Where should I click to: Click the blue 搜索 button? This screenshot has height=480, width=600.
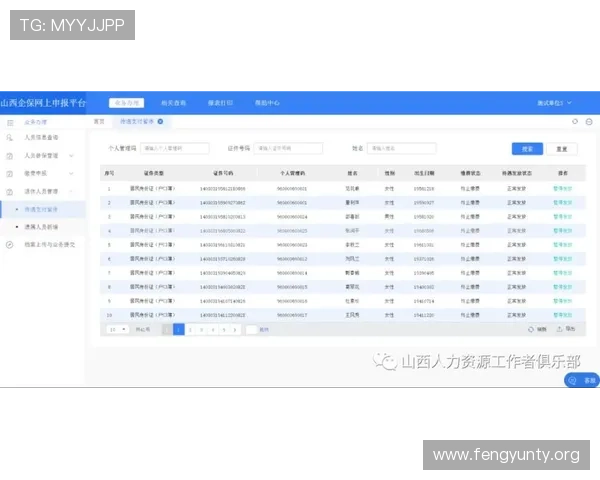coord(527,149)
